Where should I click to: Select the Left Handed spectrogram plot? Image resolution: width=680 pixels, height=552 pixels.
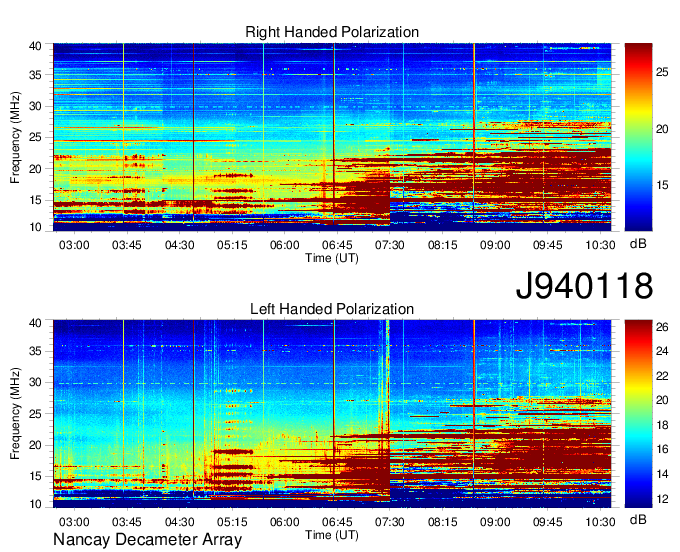click(x=332, y=414)
